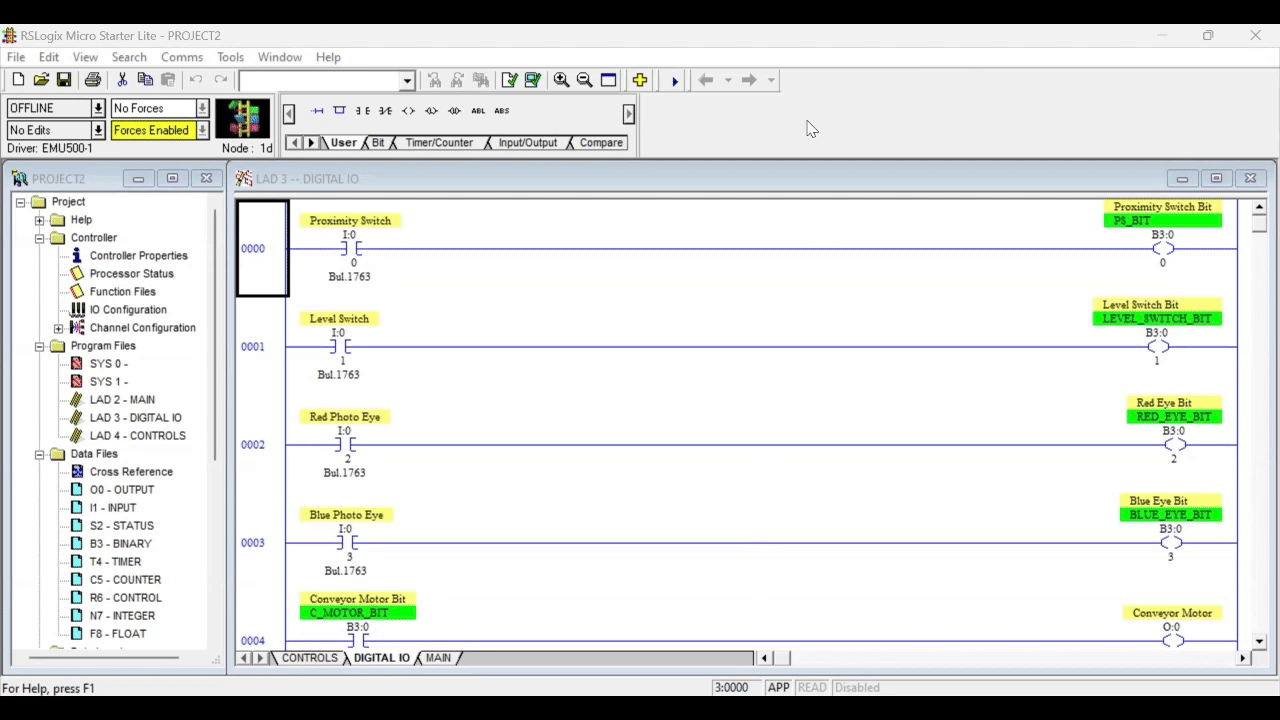Toggle the ladder window view icon
Viewport: 1280px width, 720px height.
pyautogui.click(x=608, y=80)
